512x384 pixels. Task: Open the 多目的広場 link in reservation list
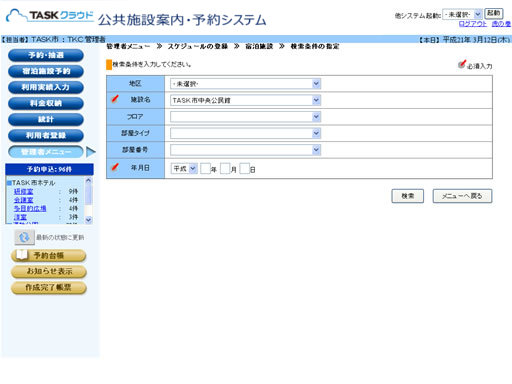(30, 208)
